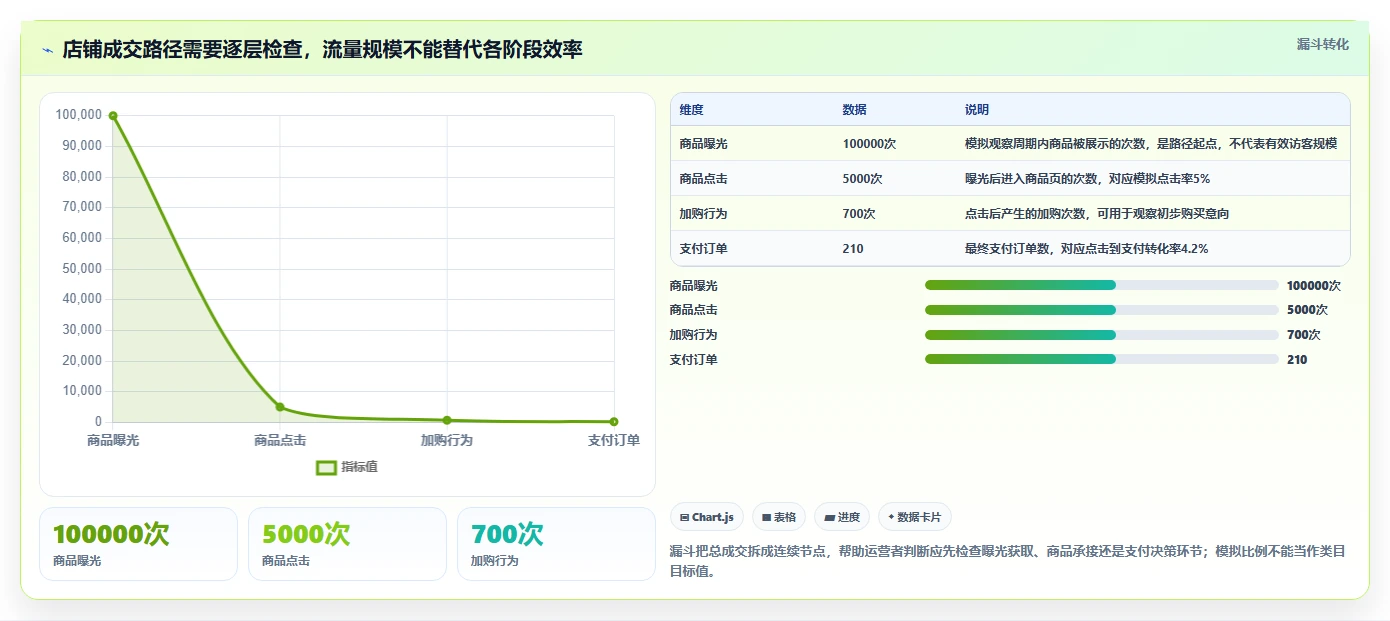Click the 商品曝光 progress bar
The width and height of the screenshot is (1390, 621).
tap(1102, 285)
